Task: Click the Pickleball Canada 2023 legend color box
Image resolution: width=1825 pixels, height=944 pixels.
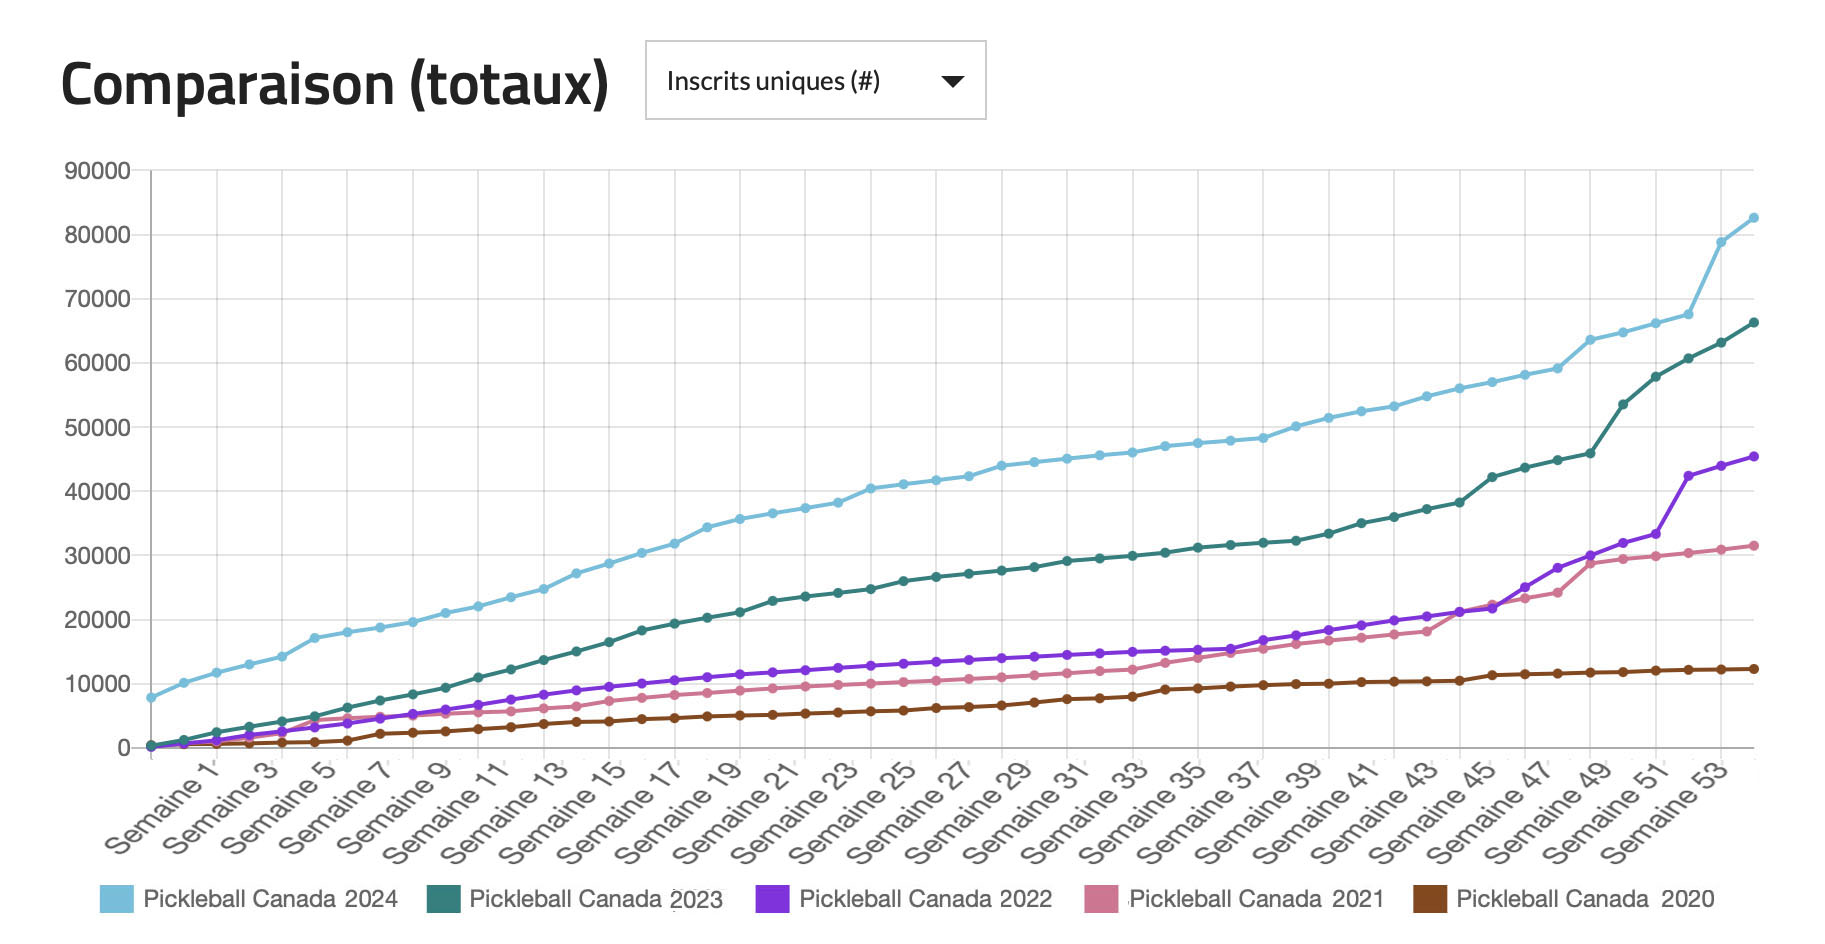Action: point(443,899)
